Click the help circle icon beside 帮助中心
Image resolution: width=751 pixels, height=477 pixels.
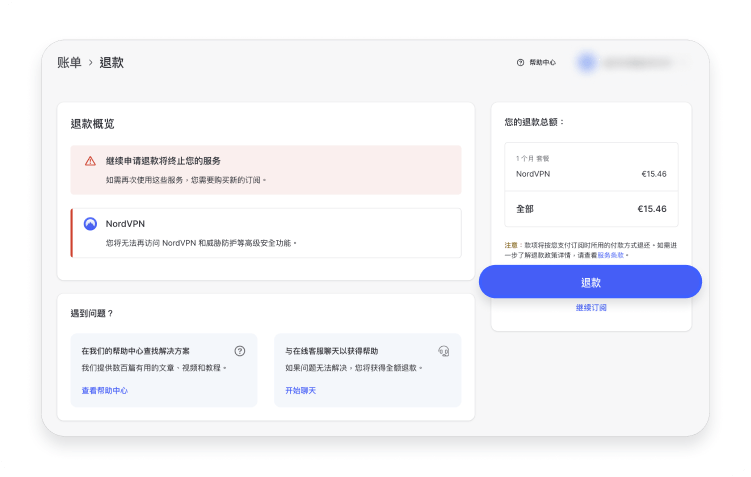click(521, 62)
